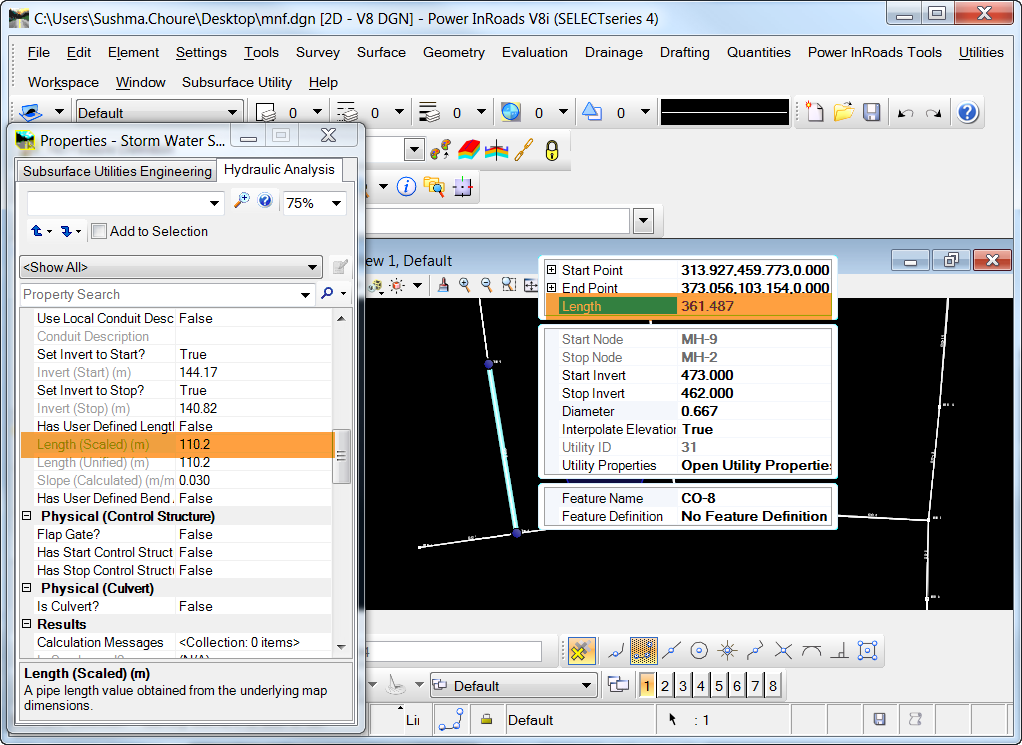This screenshot has width=1022, height=745.
Task: Click the status bar save icon
Action: coord(879,719)
